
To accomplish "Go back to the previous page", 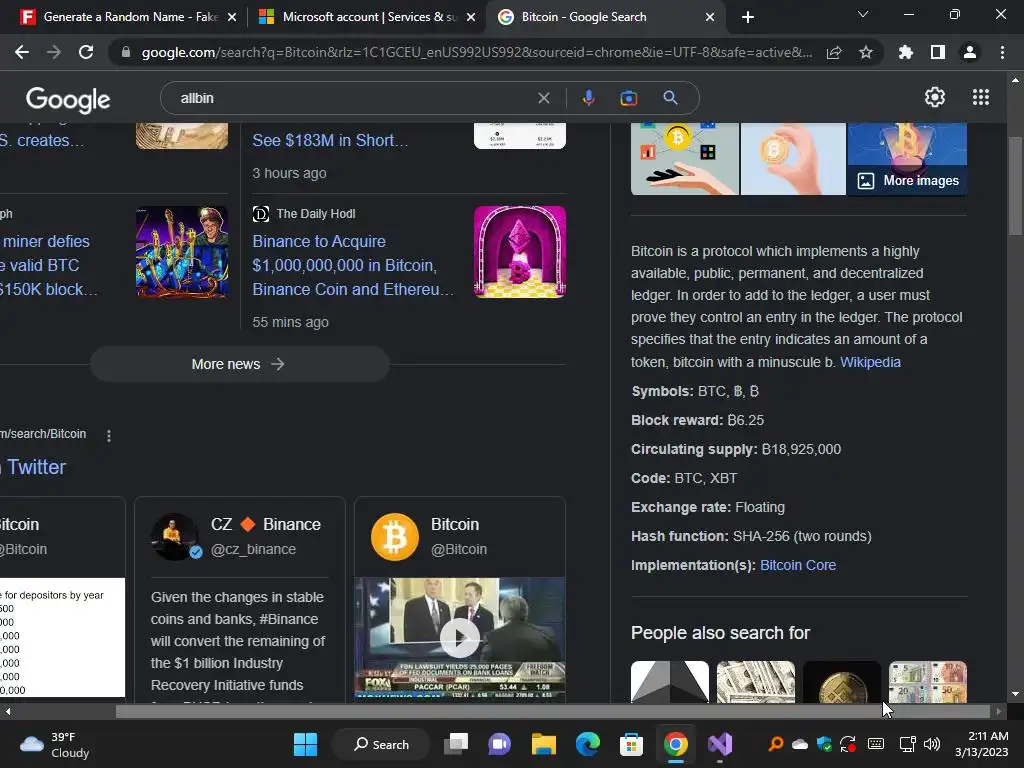I will click(x=22, y=52).
